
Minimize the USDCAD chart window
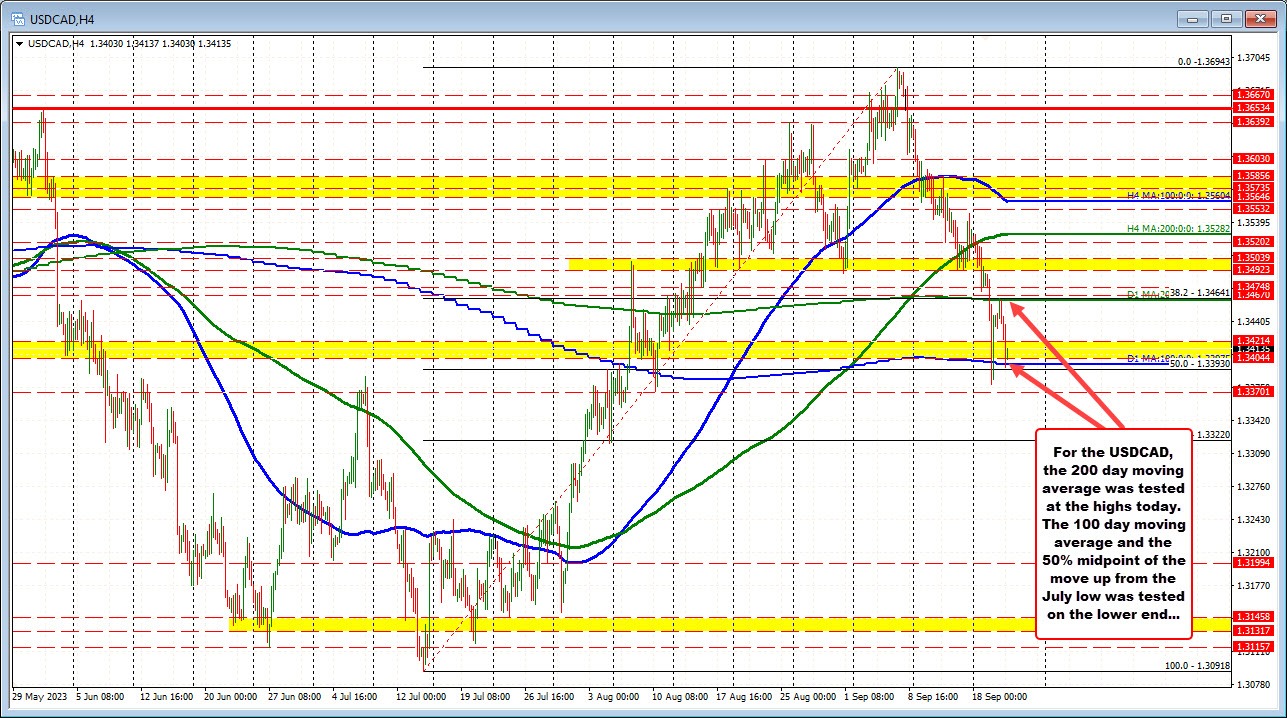(1193, 18)
